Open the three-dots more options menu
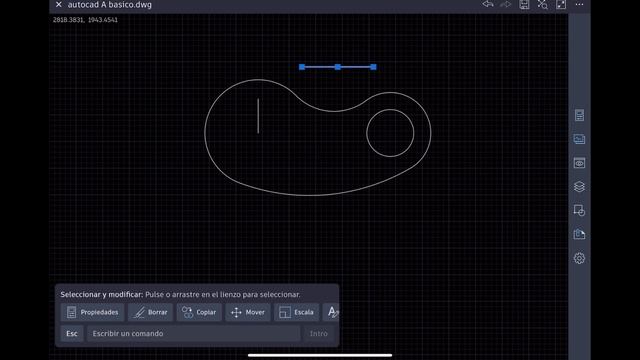 (579, 4)
